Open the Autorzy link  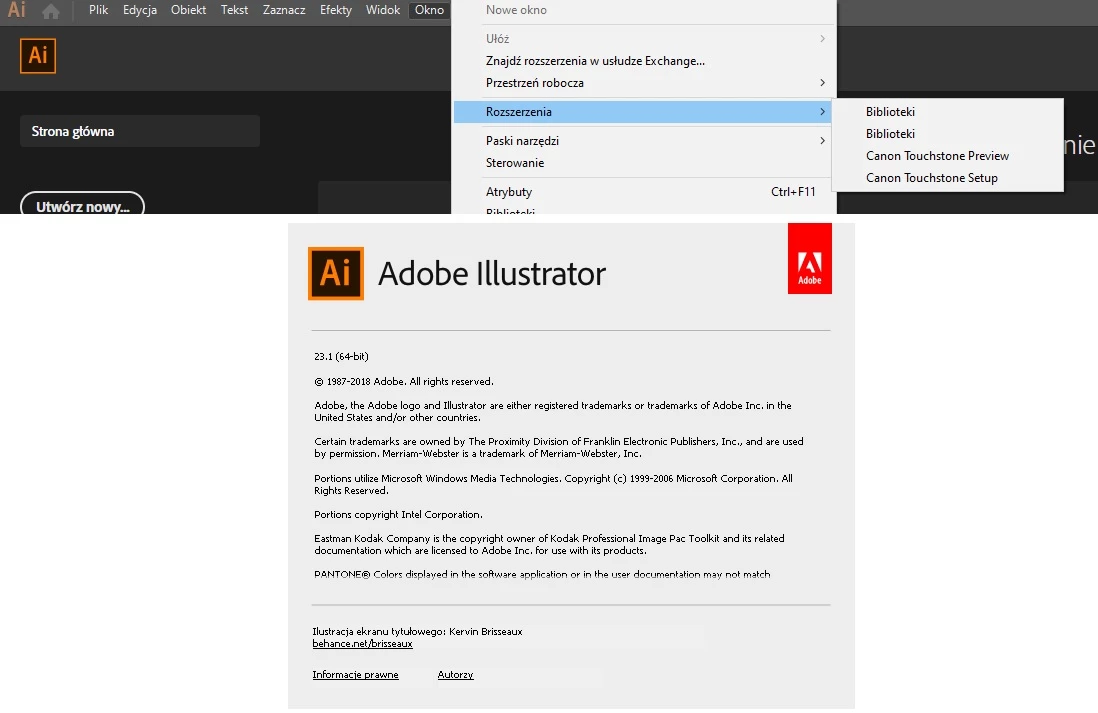[x=455, y=674]
